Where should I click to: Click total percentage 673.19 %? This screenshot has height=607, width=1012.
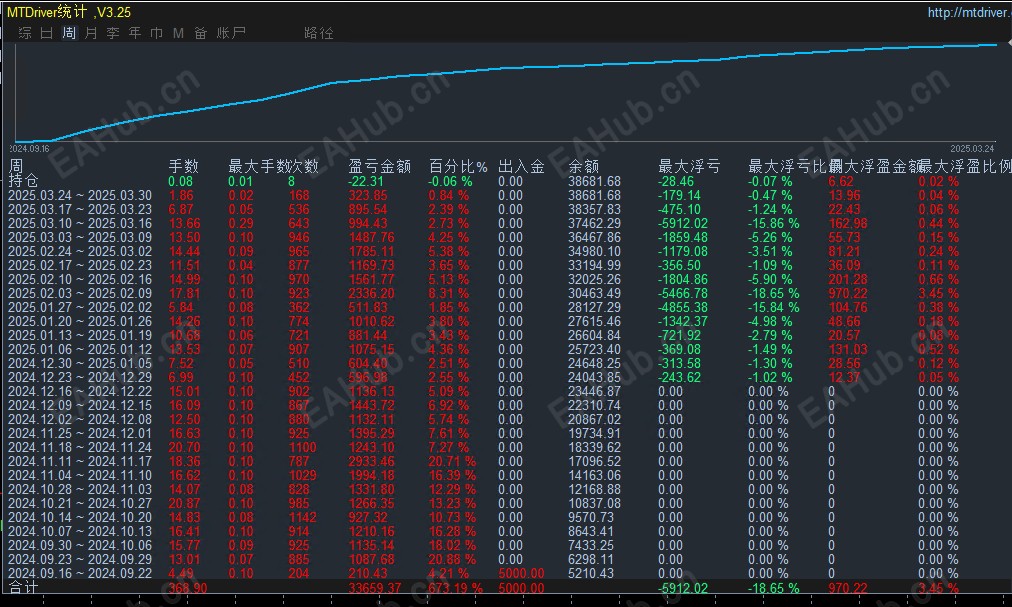(x=456, y=588)
